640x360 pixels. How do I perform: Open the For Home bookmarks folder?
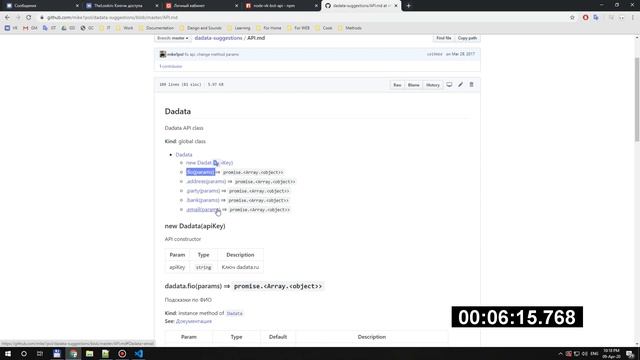click(269, 28)
